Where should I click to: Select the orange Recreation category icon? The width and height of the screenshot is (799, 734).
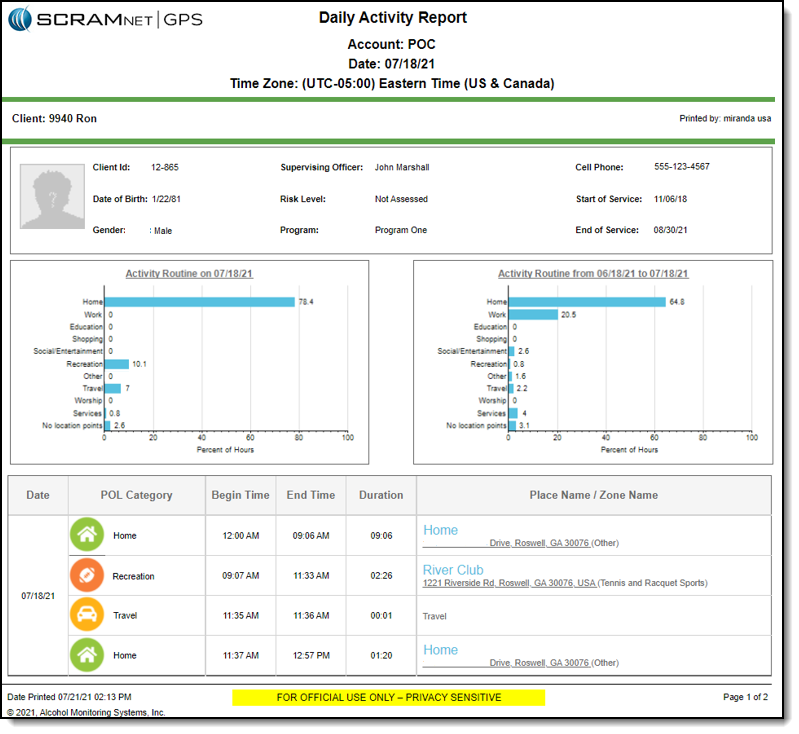coord(87,576)
